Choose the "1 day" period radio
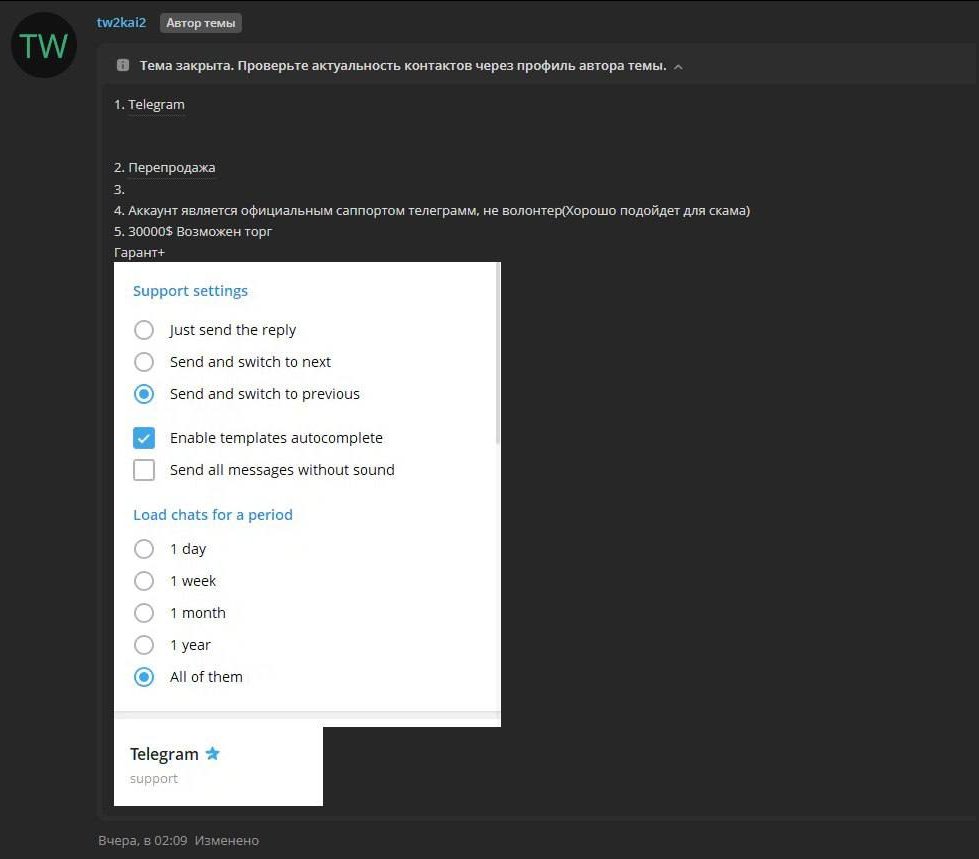979x859 pixels. 144,549
